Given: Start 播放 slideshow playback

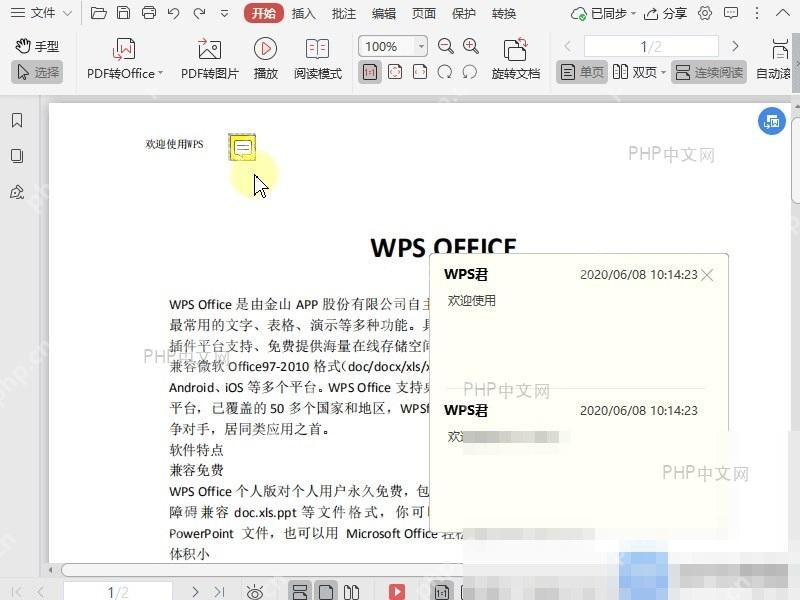Looking at the screenshot, I should (265, 59).
